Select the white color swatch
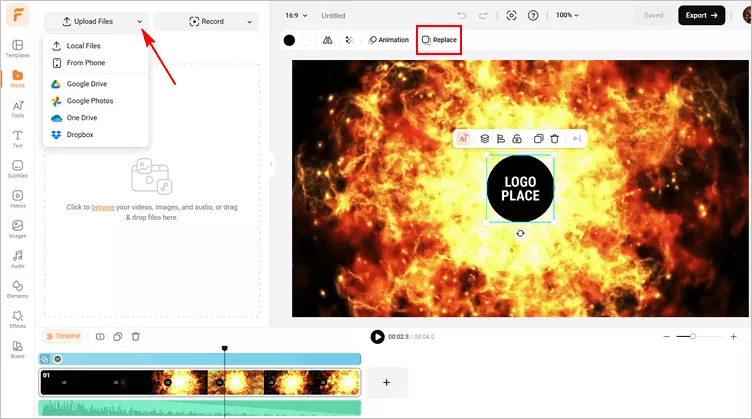Viewport: 752px width, 419px height. [306, 40]
